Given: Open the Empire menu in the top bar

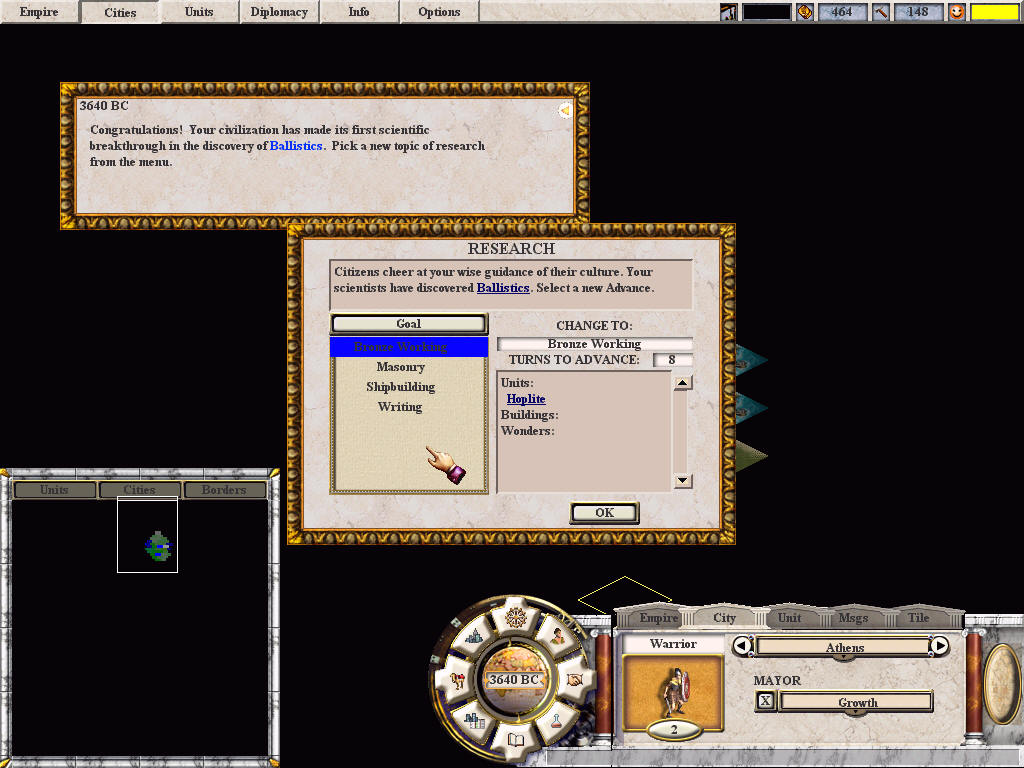Looking at the screenshot, I should pos(39,12).
